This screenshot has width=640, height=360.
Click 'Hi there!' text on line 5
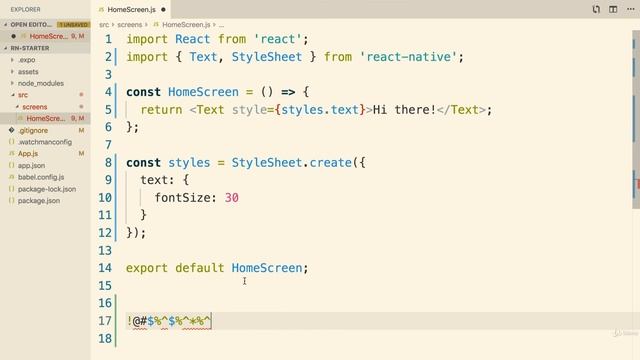pyautogui.click(x=405, y=110)
